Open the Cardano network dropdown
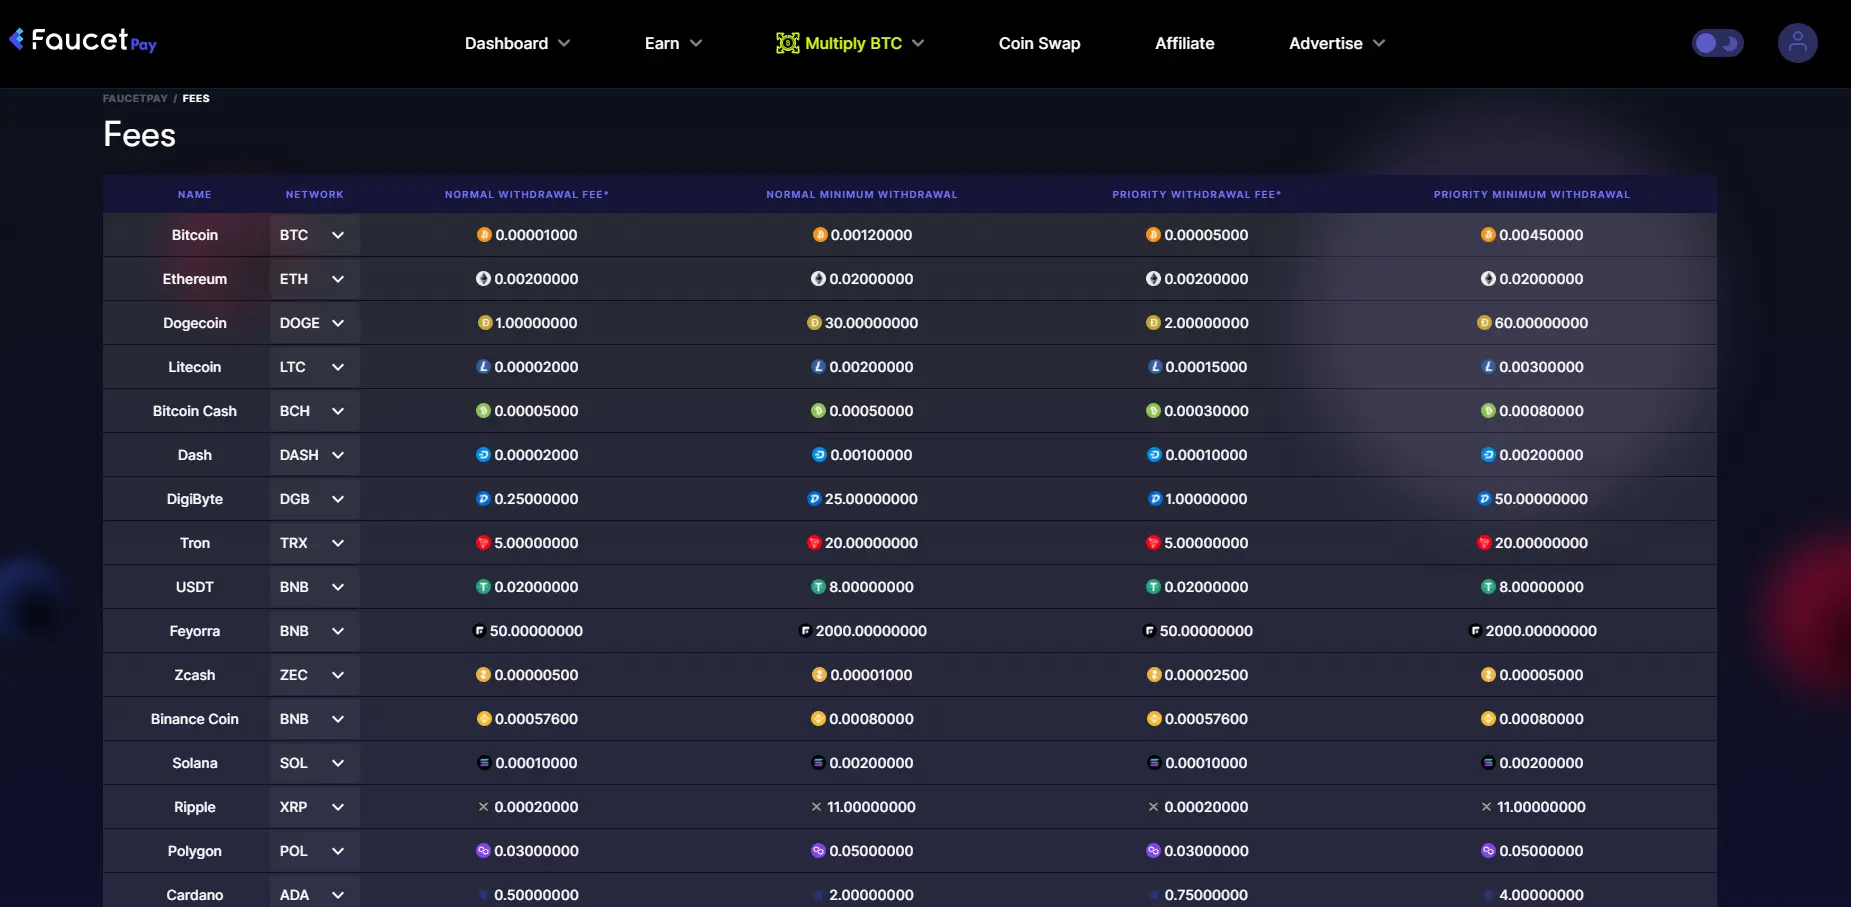The height and width of the screenshot is (907, 1851). click(x=314, y=893)
